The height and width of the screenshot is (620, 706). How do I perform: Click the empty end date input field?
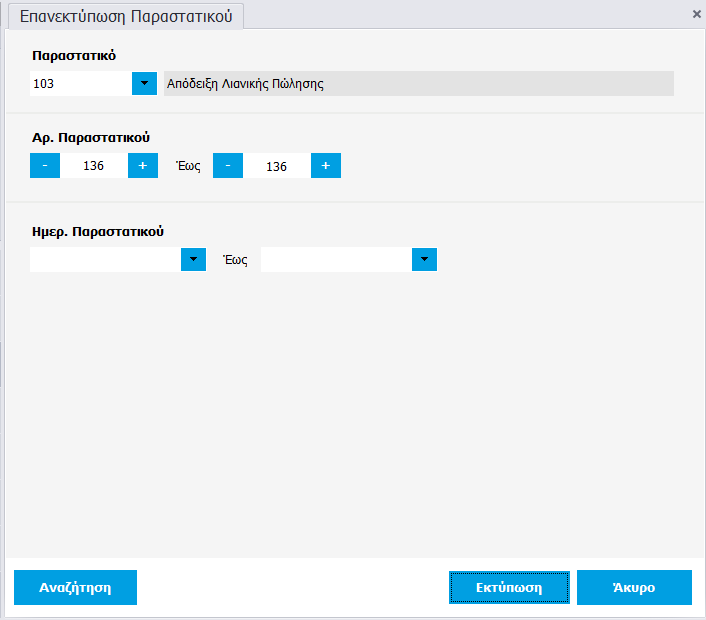336,260
